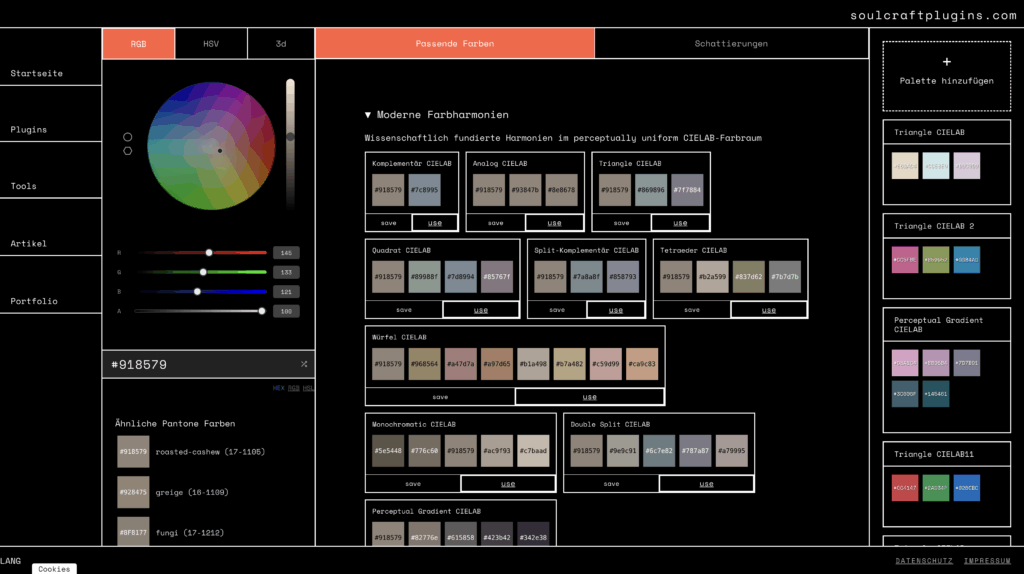The width and height of the screenshot is (1024, 574).
Task: Save the Tetraeder CIELAB palette
Action: tap(692, 310)
